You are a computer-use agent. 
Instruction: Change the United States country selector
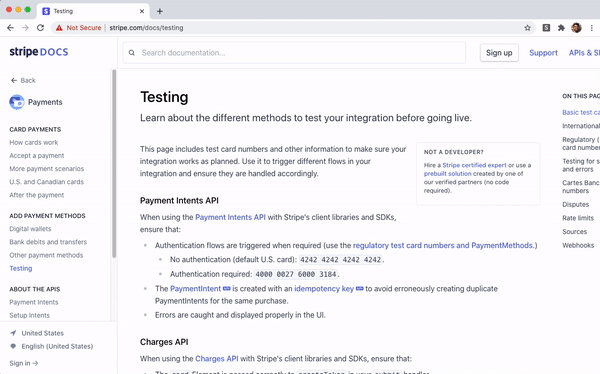[x=42, y=333]
